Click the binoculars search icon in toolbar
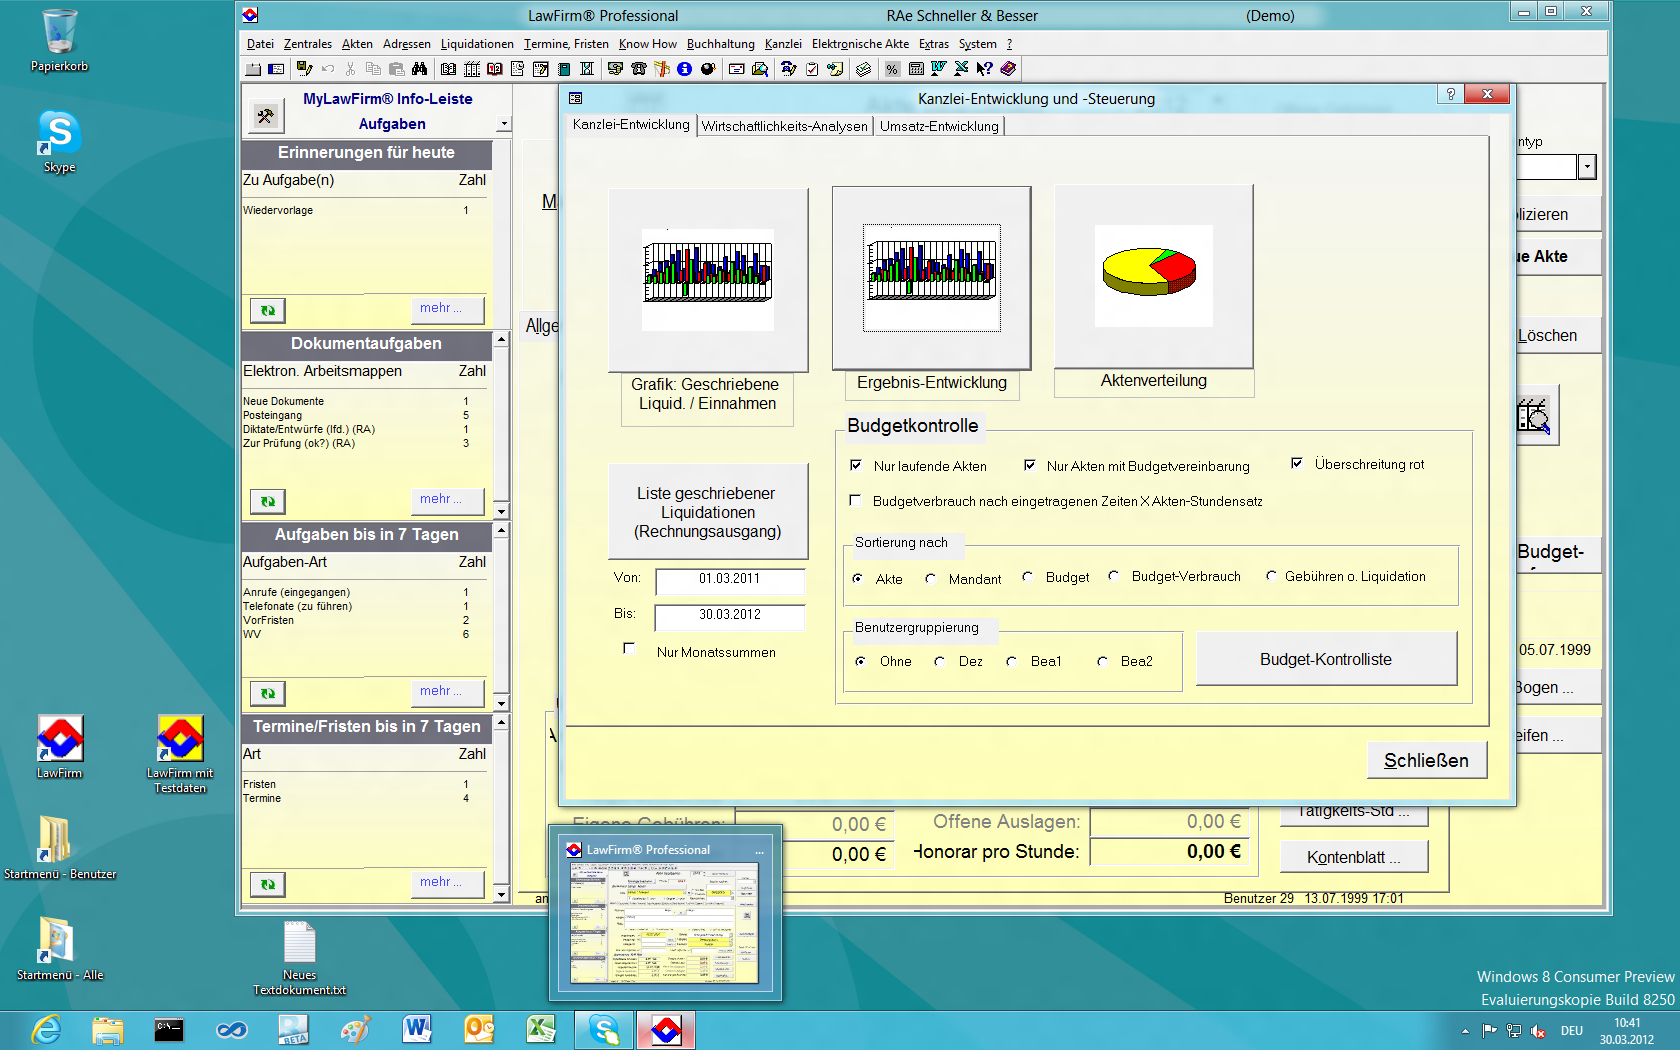Image resolution: width=1680 pixels, height=1050 pixels. pyautogui.click(x=419, y=69)
